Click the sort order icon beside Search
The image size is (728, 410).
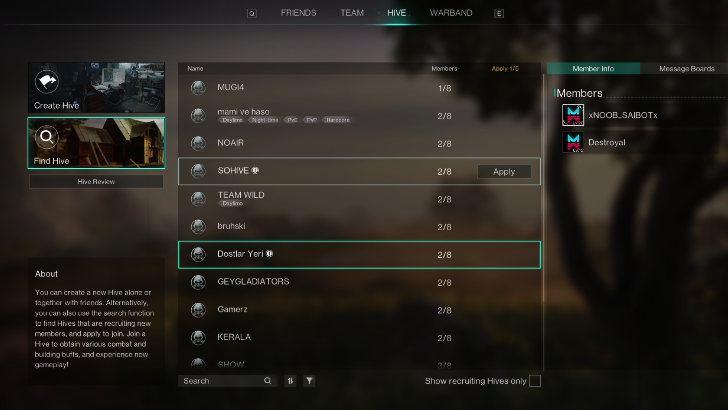290,381
